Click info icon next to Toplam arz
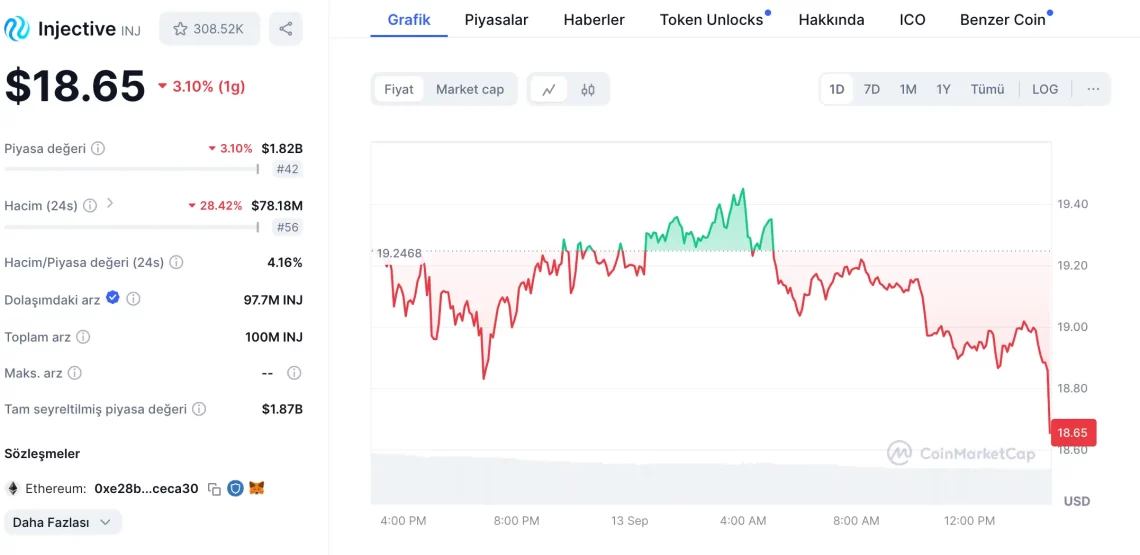 click(x=83, y=337)
